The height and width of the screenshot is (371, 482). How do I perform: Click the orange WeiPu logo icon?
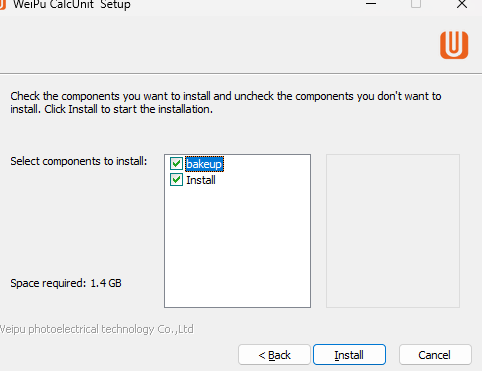(454, 45)
